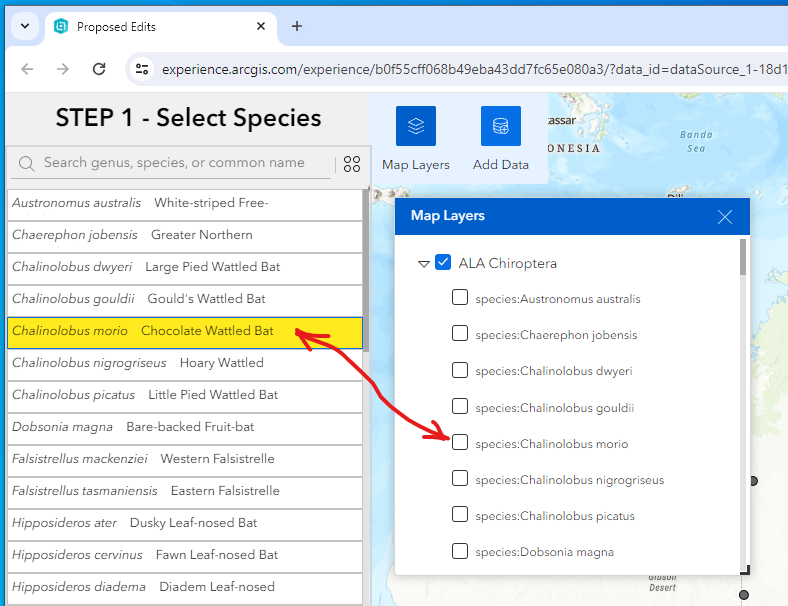Close the Map Layers panel
Image resolution: width=788 pixels, height=606 pixels.
725,216
